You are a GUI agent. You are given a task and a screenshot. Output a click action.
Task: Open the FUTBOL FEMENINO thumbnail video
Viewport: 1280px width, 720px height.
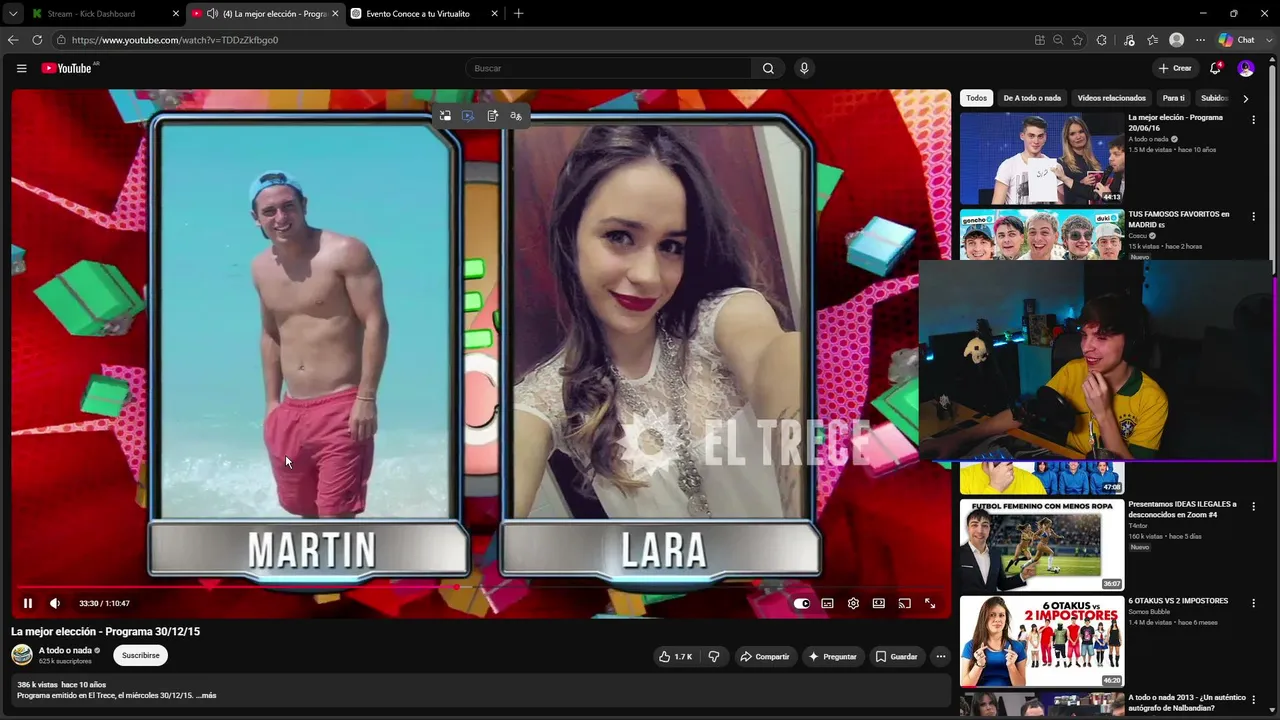(x=1042, y=545)
